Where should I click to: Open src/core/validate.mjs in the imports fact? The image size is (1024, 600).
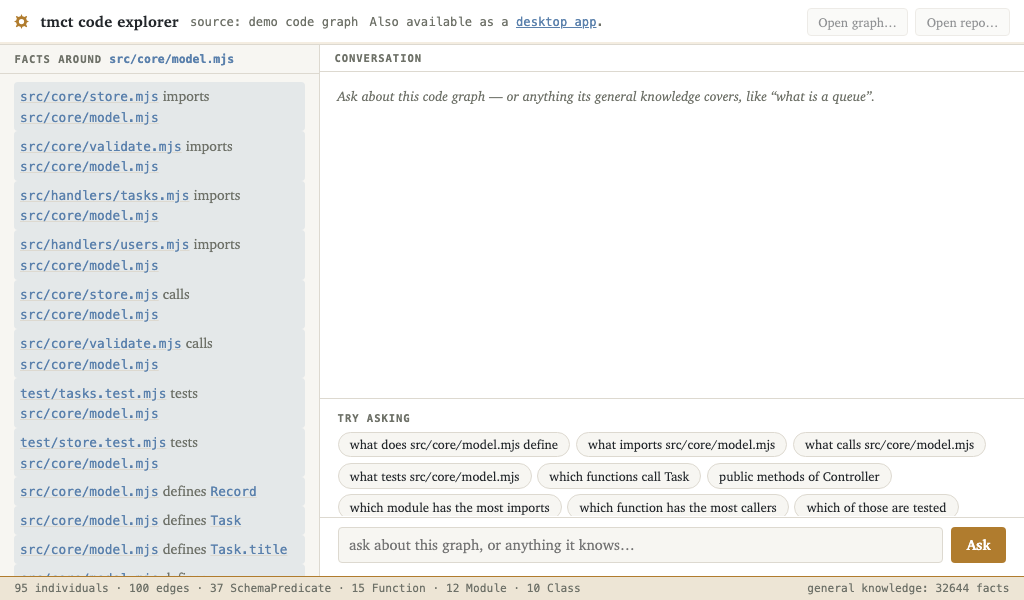[x=101, y=146]
